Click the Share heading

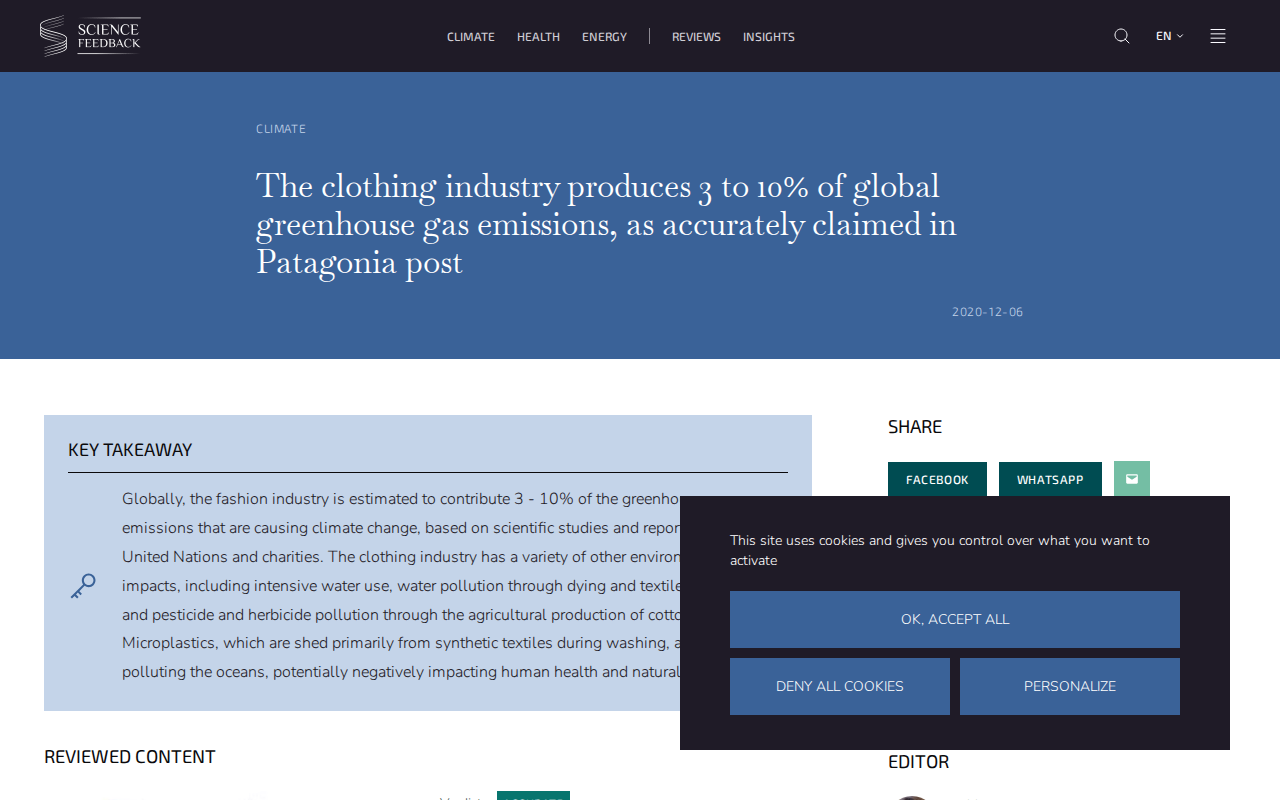[x=915, y=427]
